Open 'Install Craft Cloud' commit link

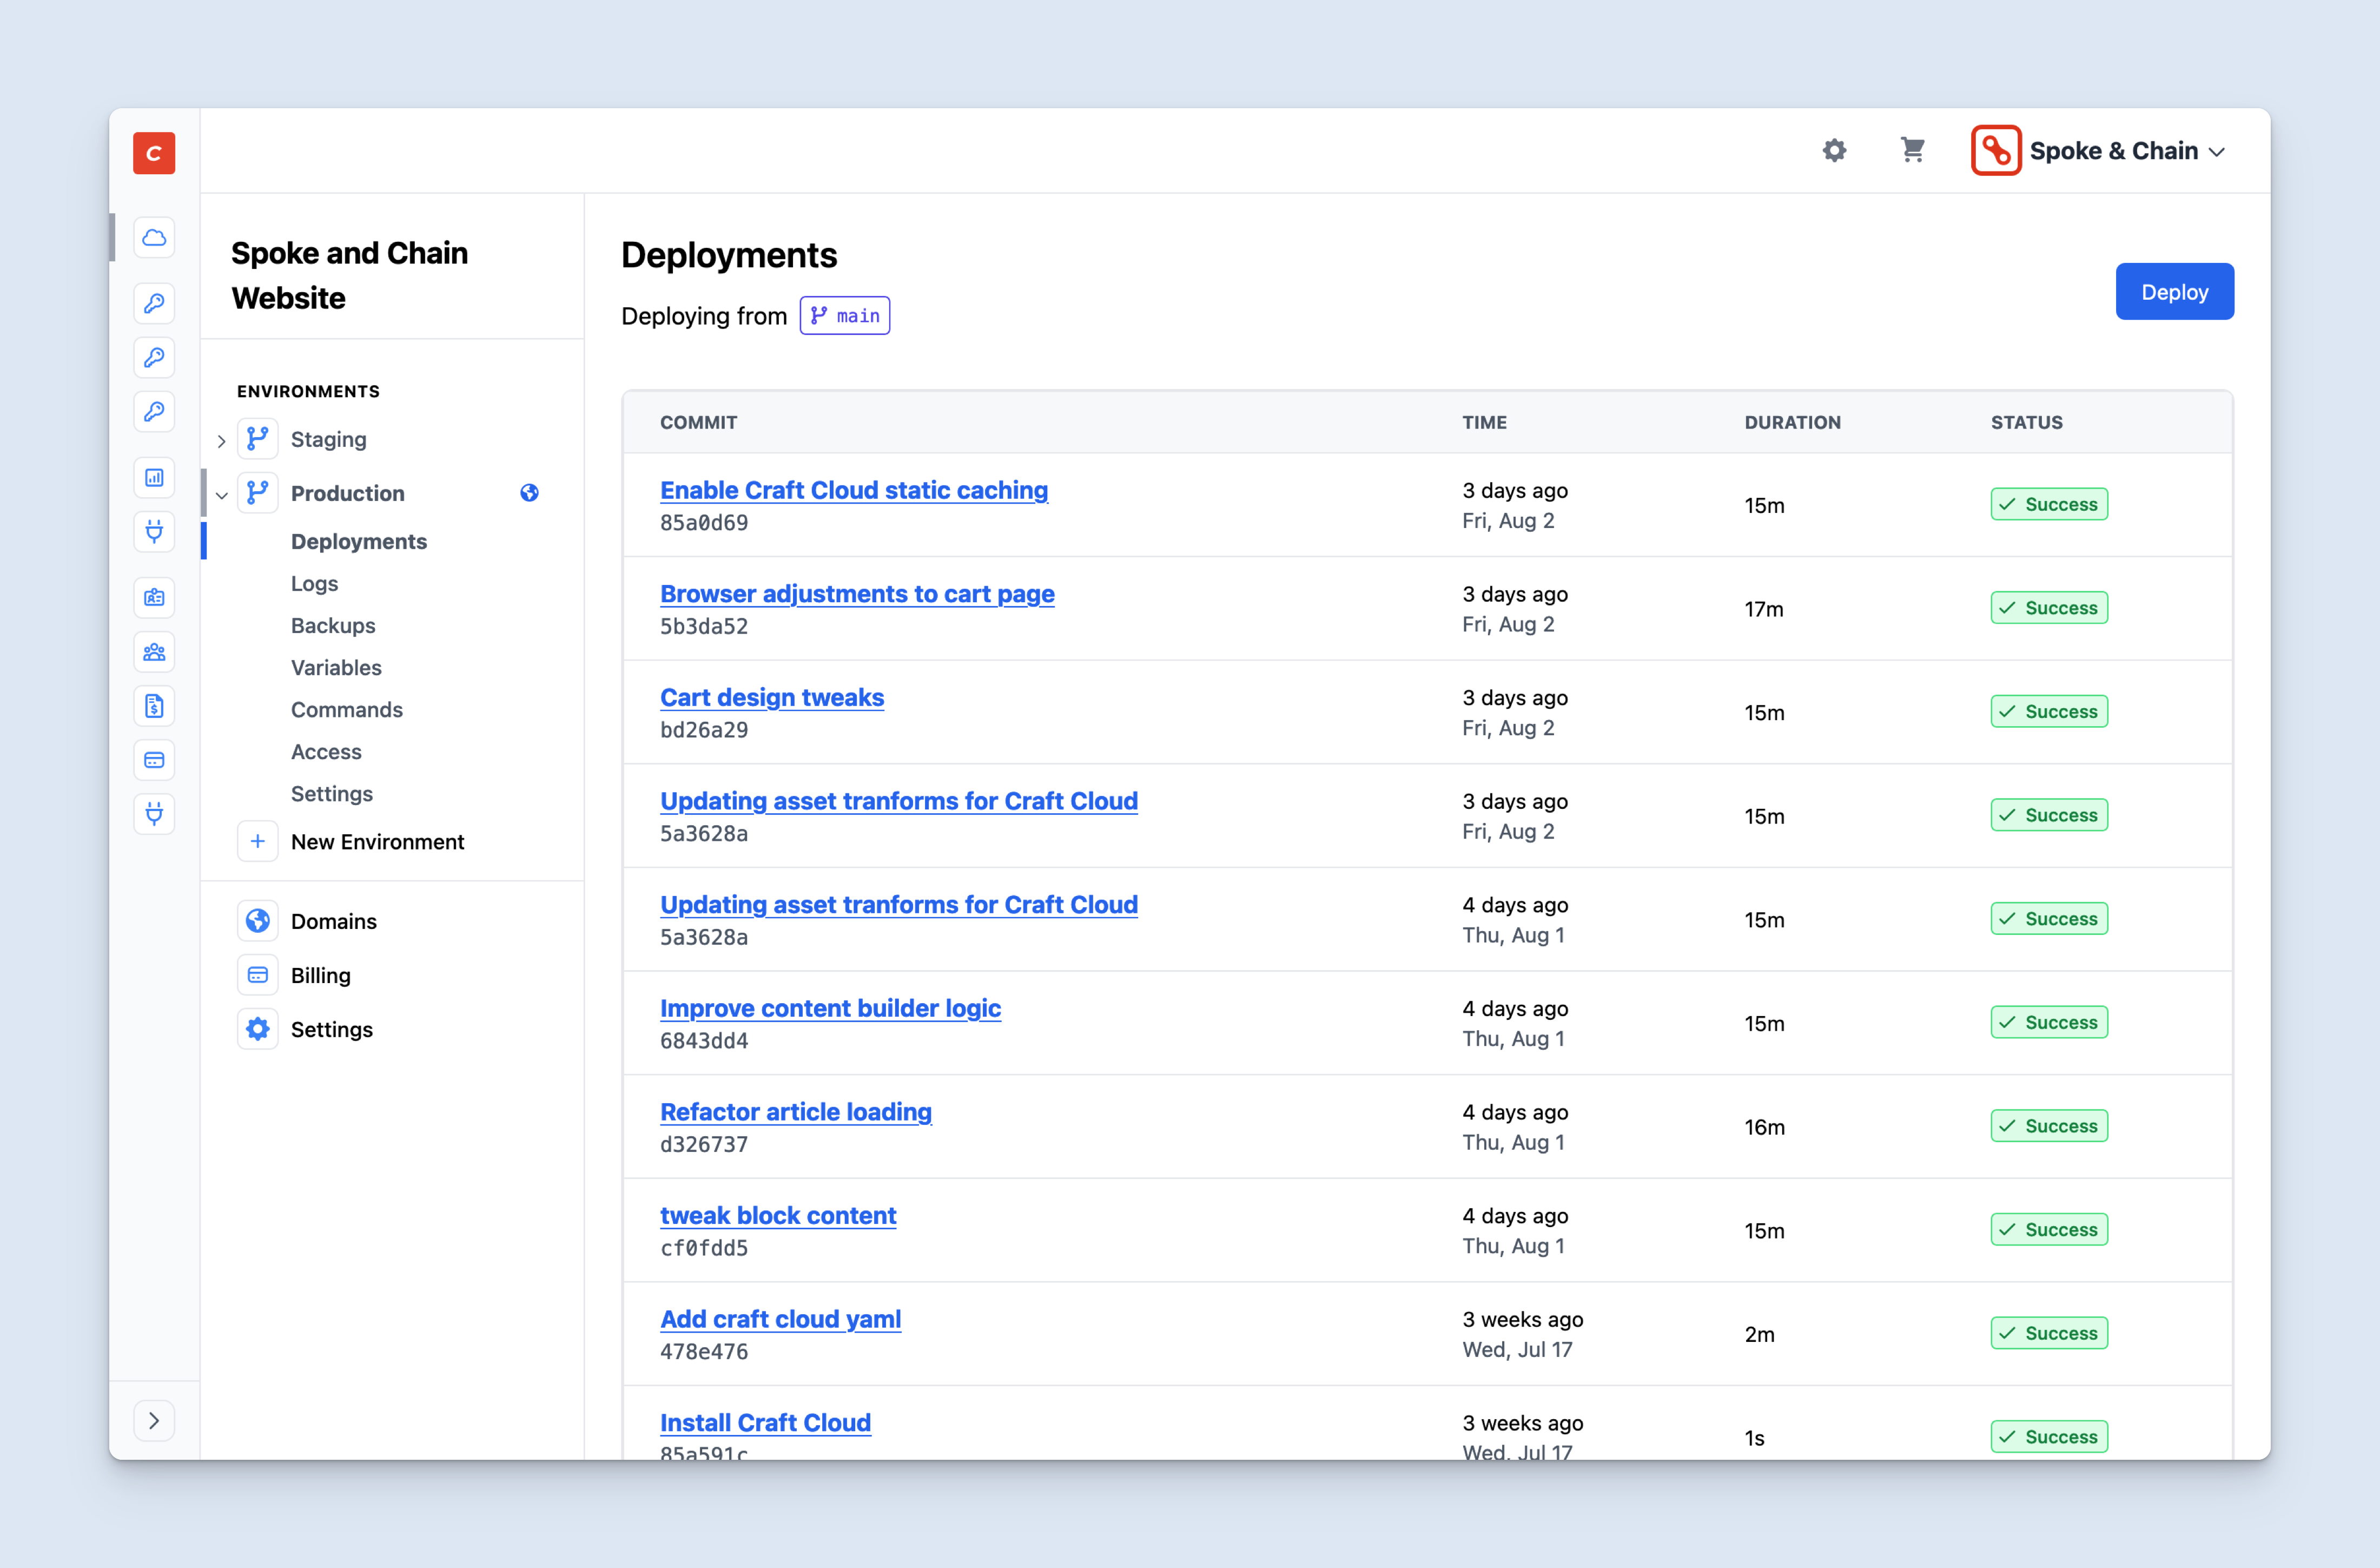coord(765,1422)
